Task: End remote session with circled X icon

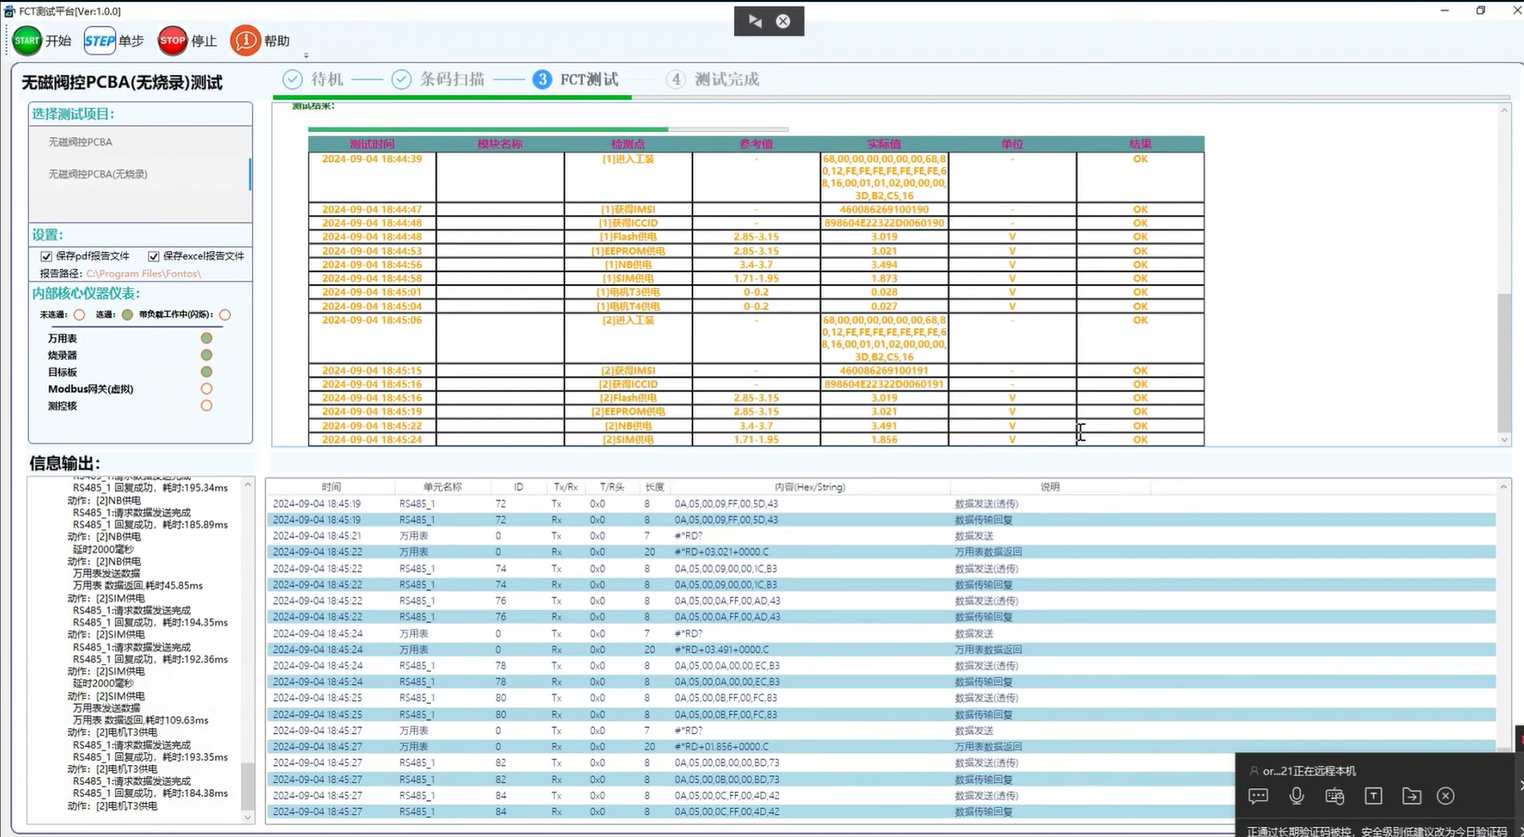Action: point(1445,796)
